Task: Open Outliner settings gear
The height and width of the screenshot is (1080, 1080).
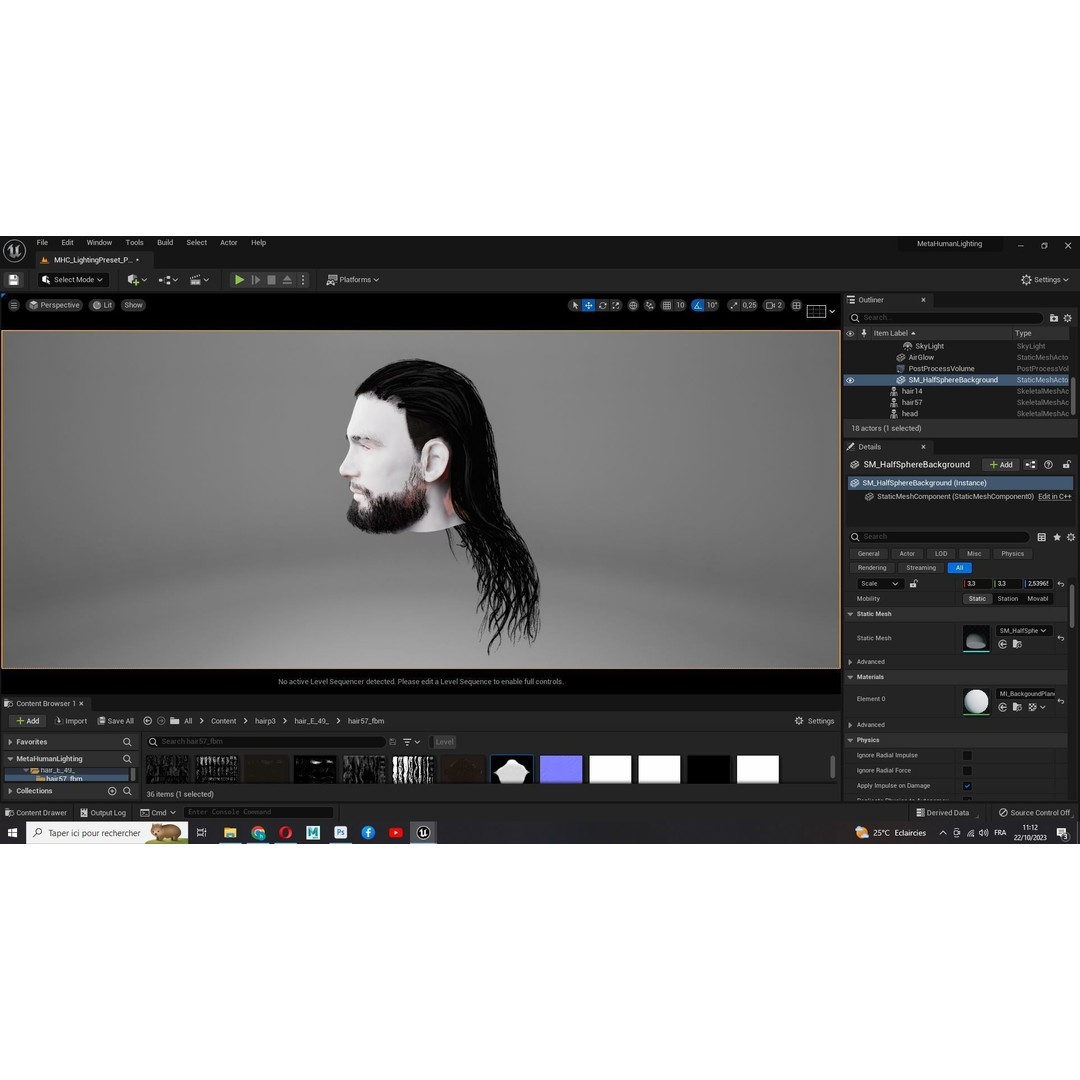Action: click(1068, 318)
